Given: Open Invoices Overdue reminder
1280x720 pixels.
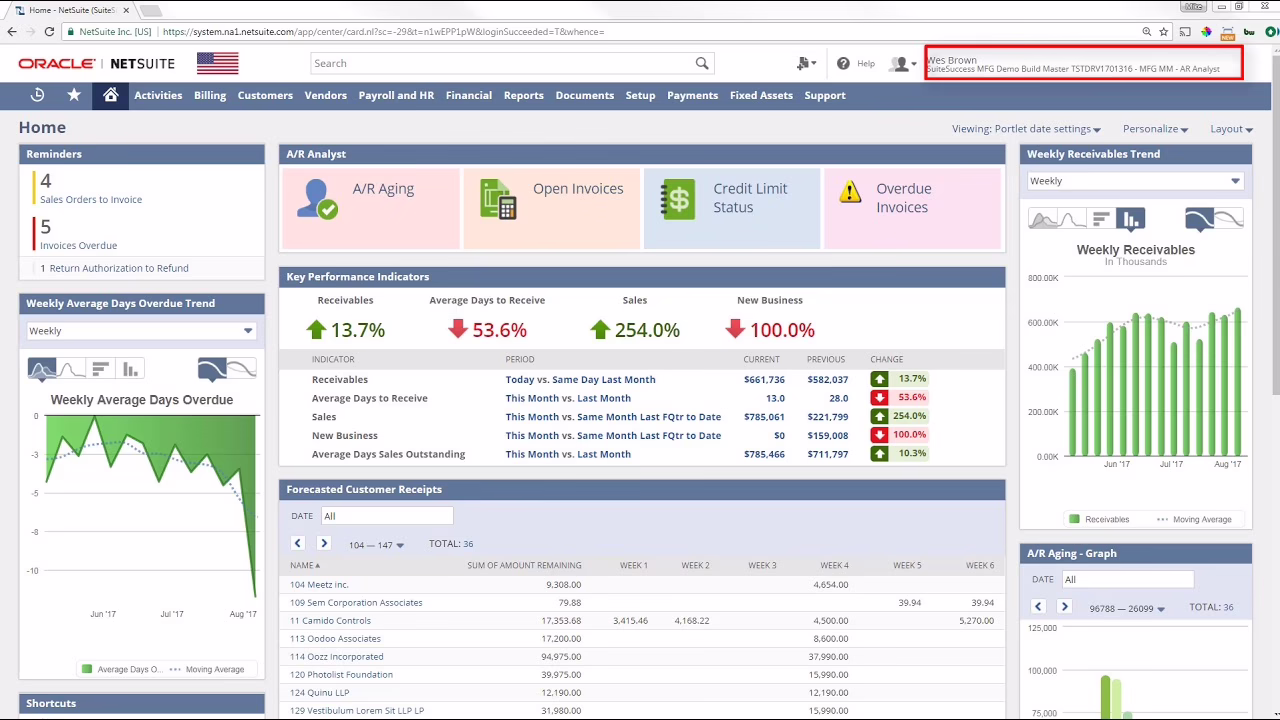Looking at the screenshot, I should tap(78, 245).
